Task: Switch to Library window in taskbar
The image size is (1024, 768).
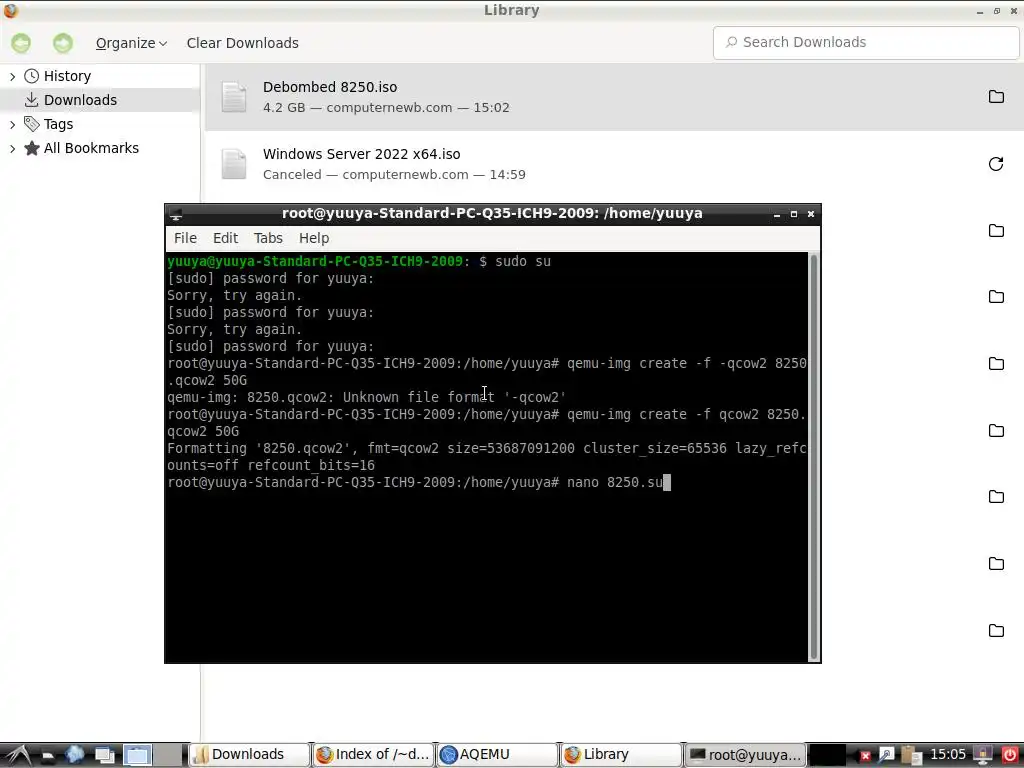Action: click(621, 755)
